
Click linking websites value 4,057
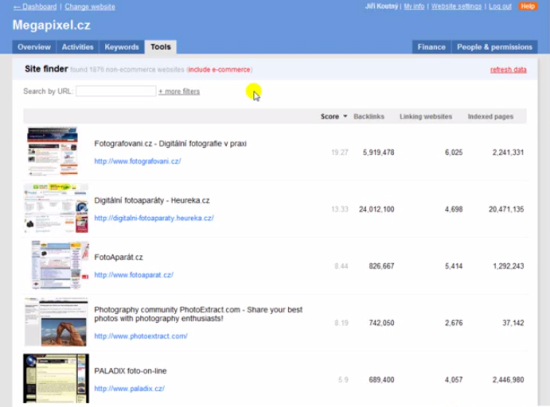coord(454,380)
